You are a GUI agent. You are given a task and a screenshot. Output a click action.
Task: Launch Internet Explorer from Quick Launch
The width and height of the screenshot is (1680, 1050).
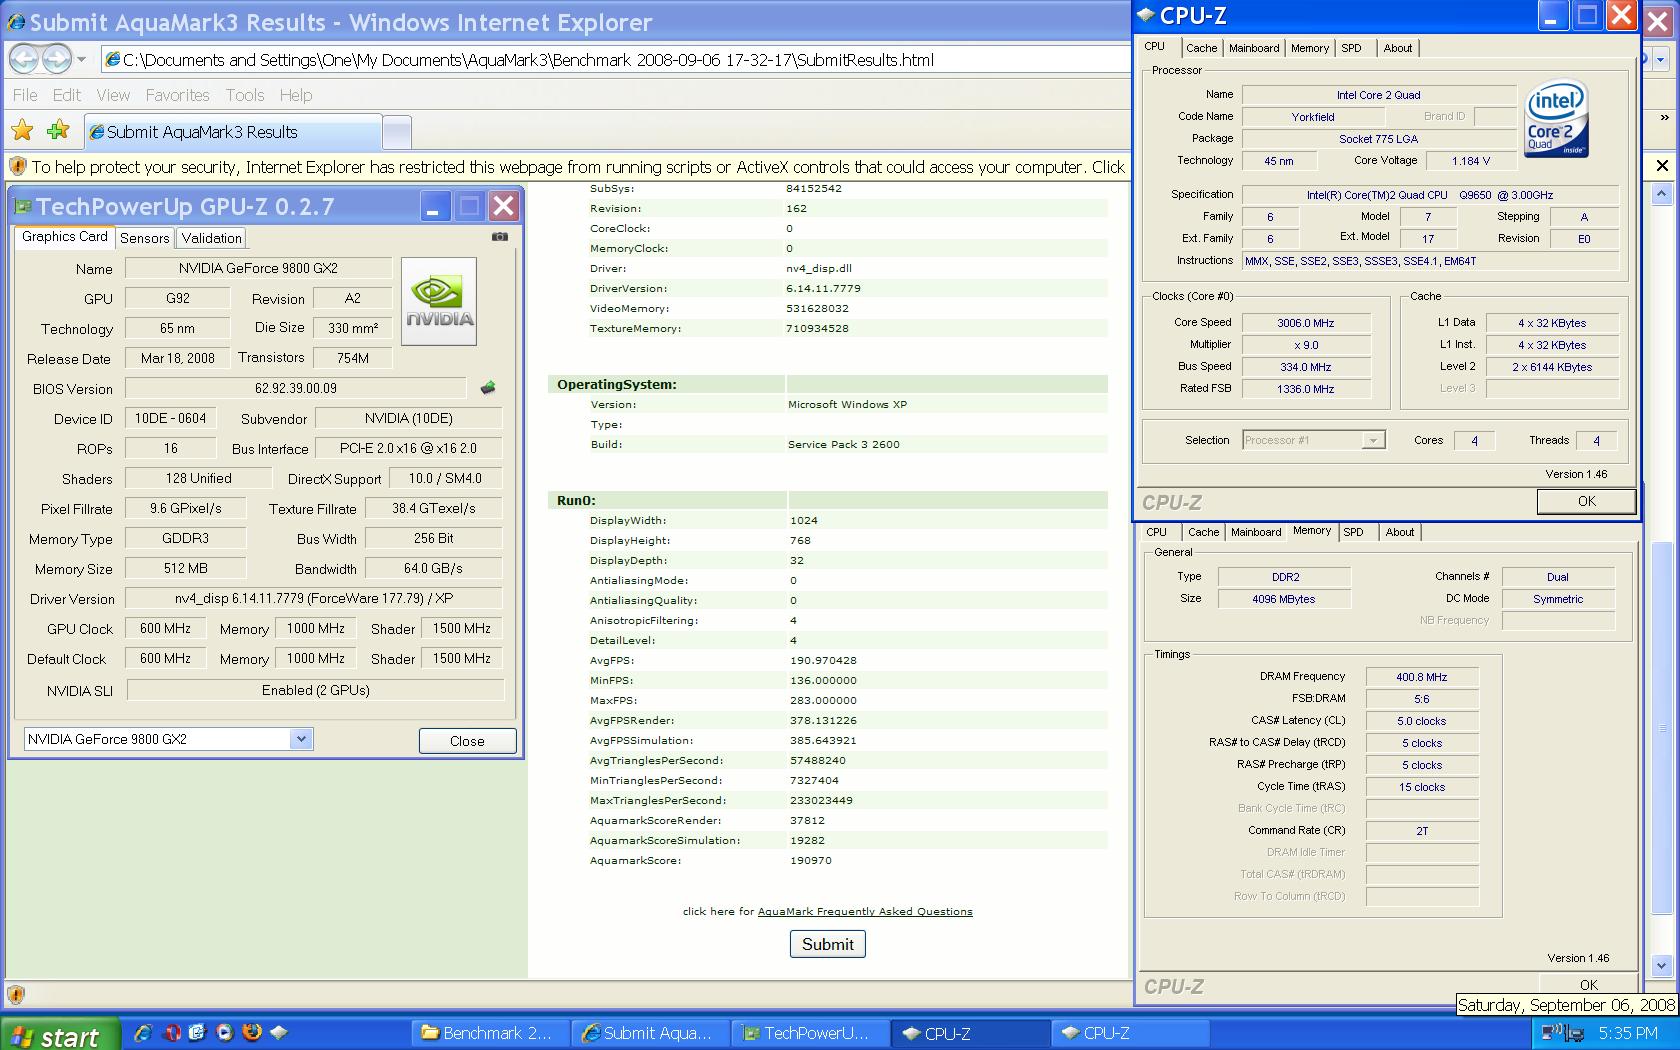click(x=143, y=1032)
